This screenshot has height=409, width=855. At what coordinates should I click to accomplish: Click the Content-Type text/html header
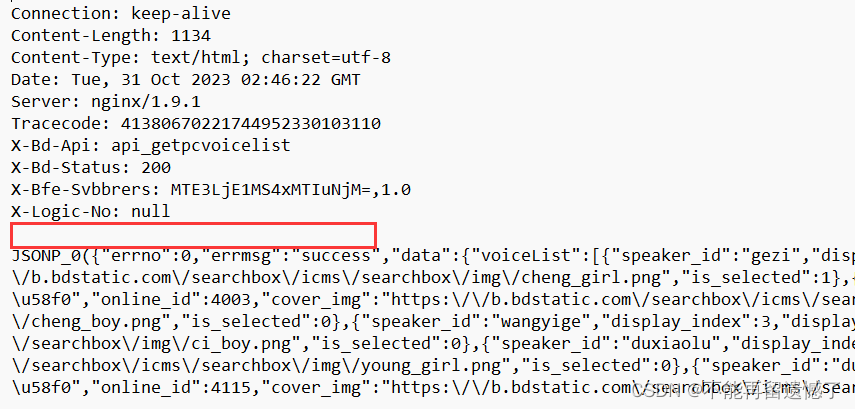(x=201, y=57)
